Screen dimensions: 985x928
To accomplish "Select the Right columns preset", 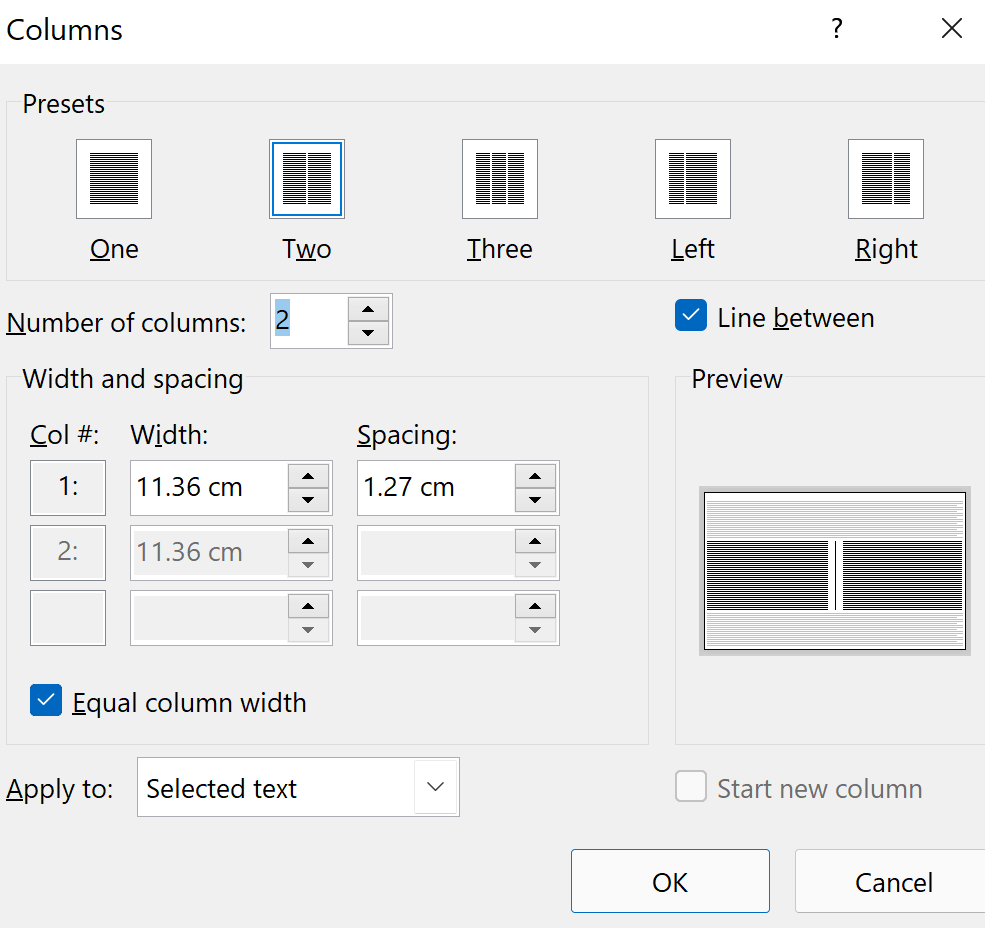I will point(885,180).
